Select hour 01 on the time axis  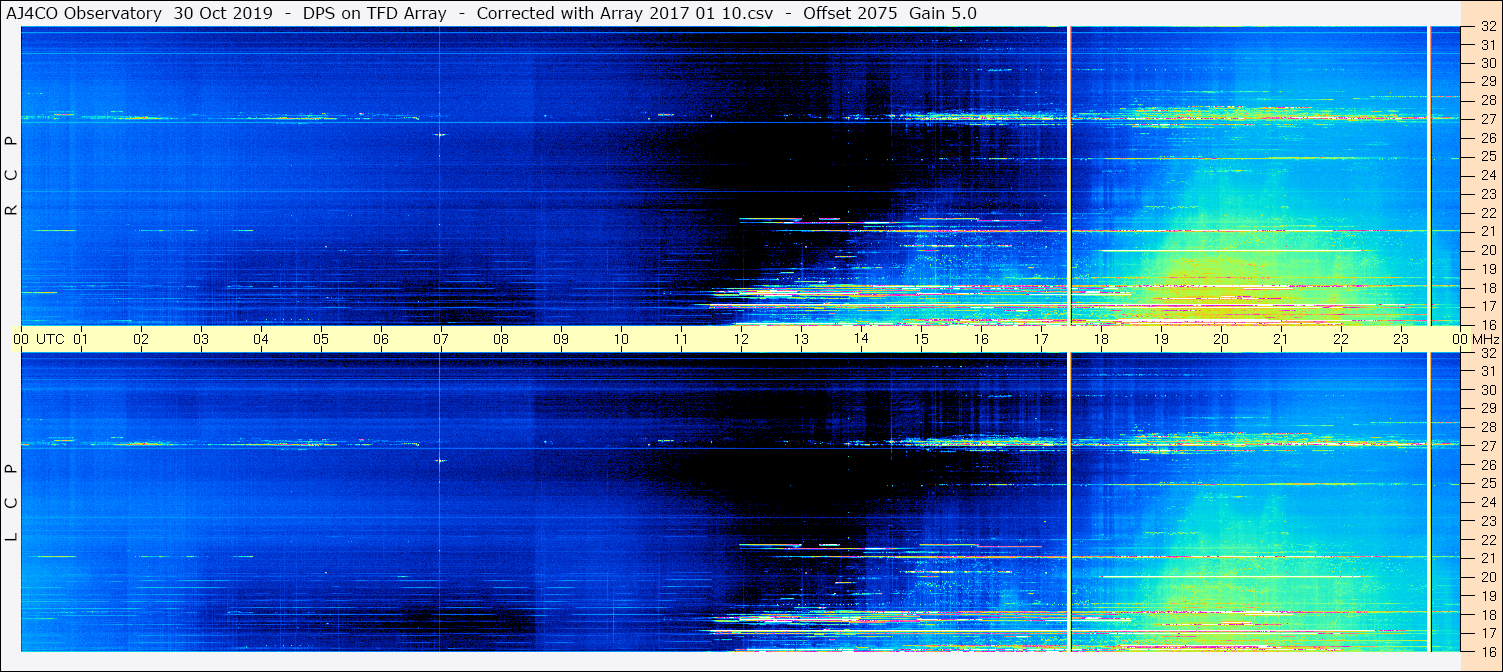coord(81,339)
